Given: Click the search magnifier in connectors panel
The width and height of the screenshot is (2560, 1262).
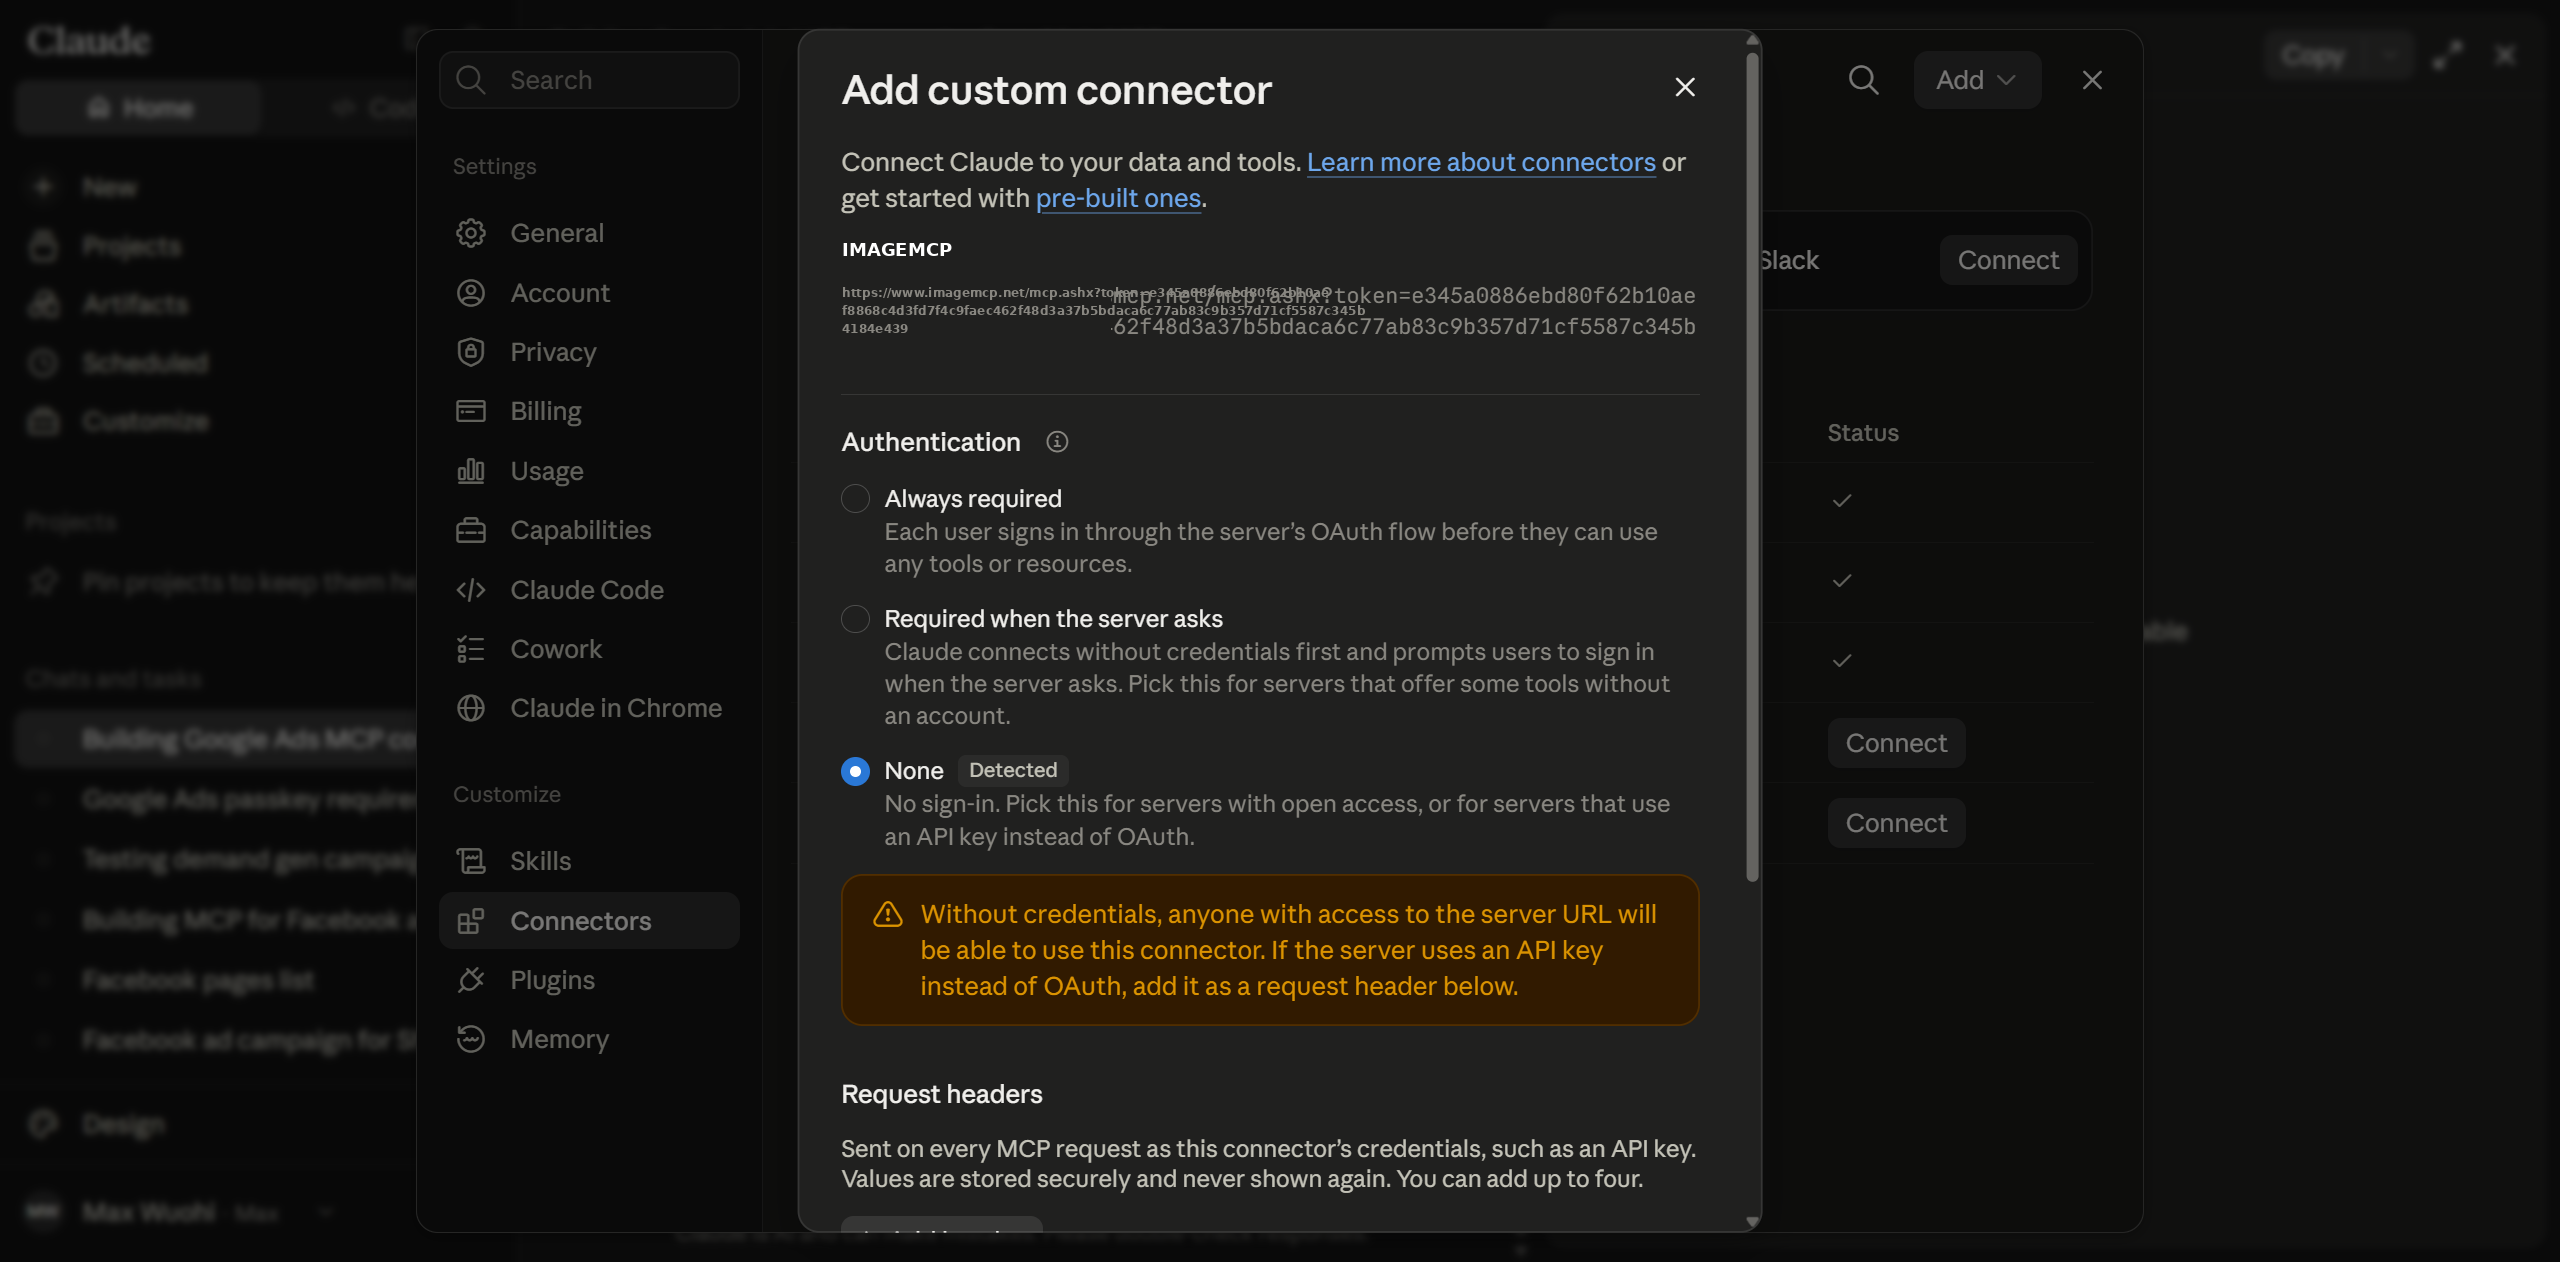Looking at the screenshot, I should pos(1863,80).
